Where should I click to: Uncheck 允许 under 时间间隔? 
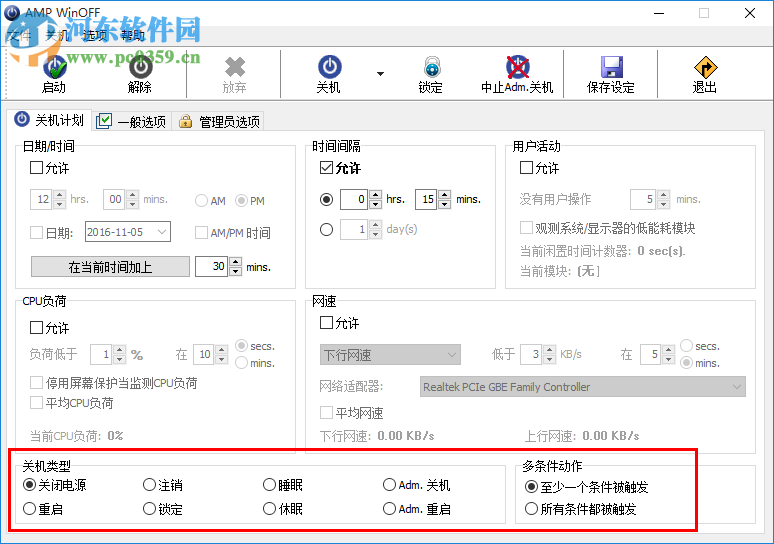pos(326,168)
